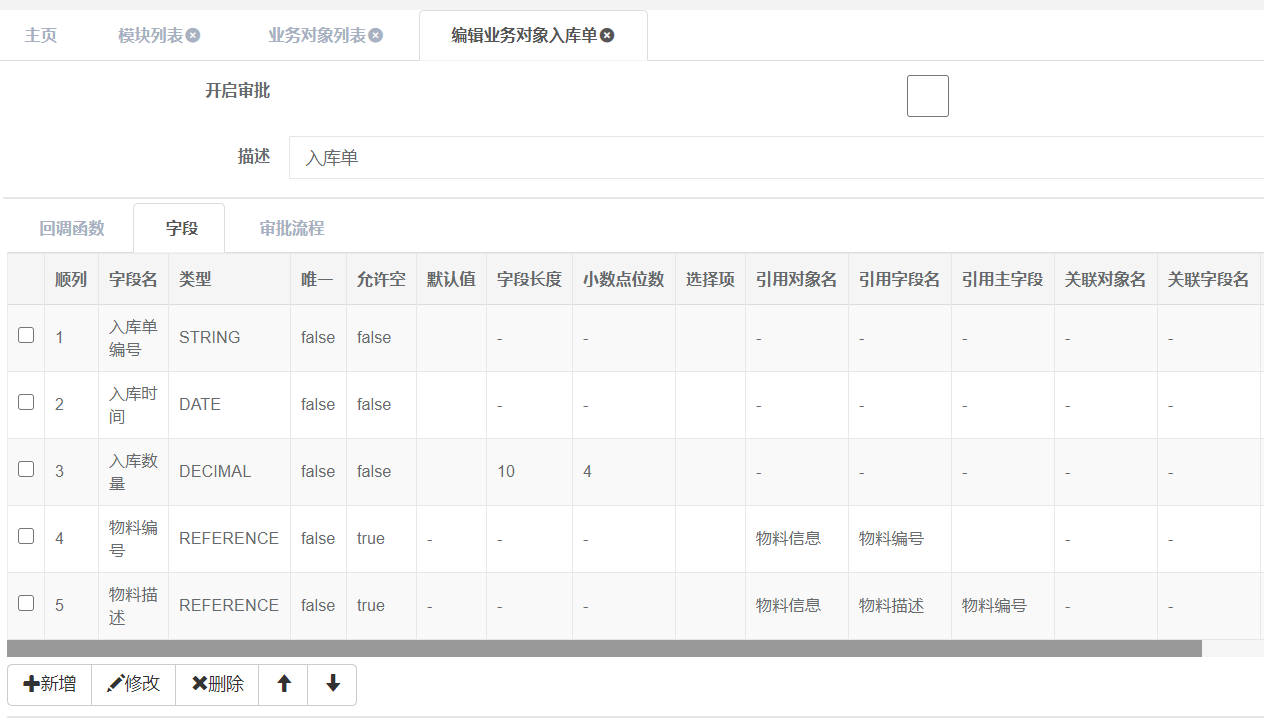
Task: Click the pencil icon on 修改 button
Action: click(x=112, y=684)
